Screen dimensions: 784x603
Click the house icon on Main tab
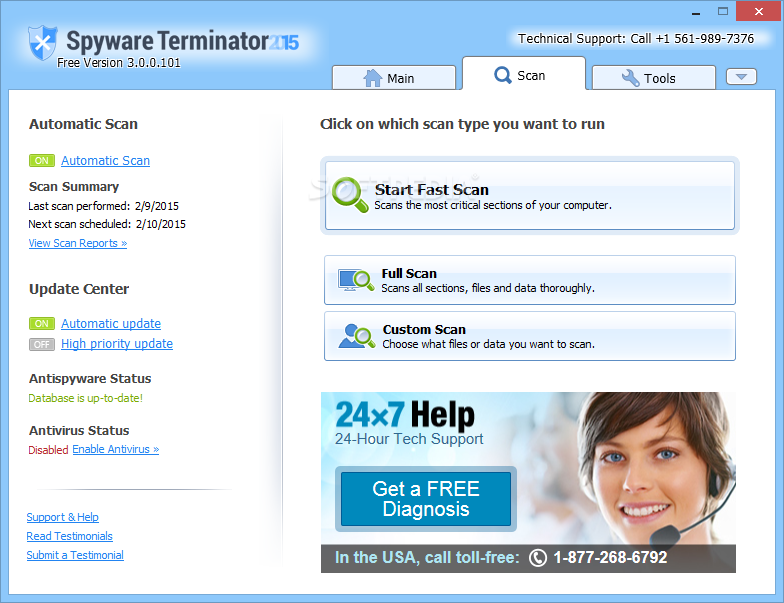[x=372, y=78]
